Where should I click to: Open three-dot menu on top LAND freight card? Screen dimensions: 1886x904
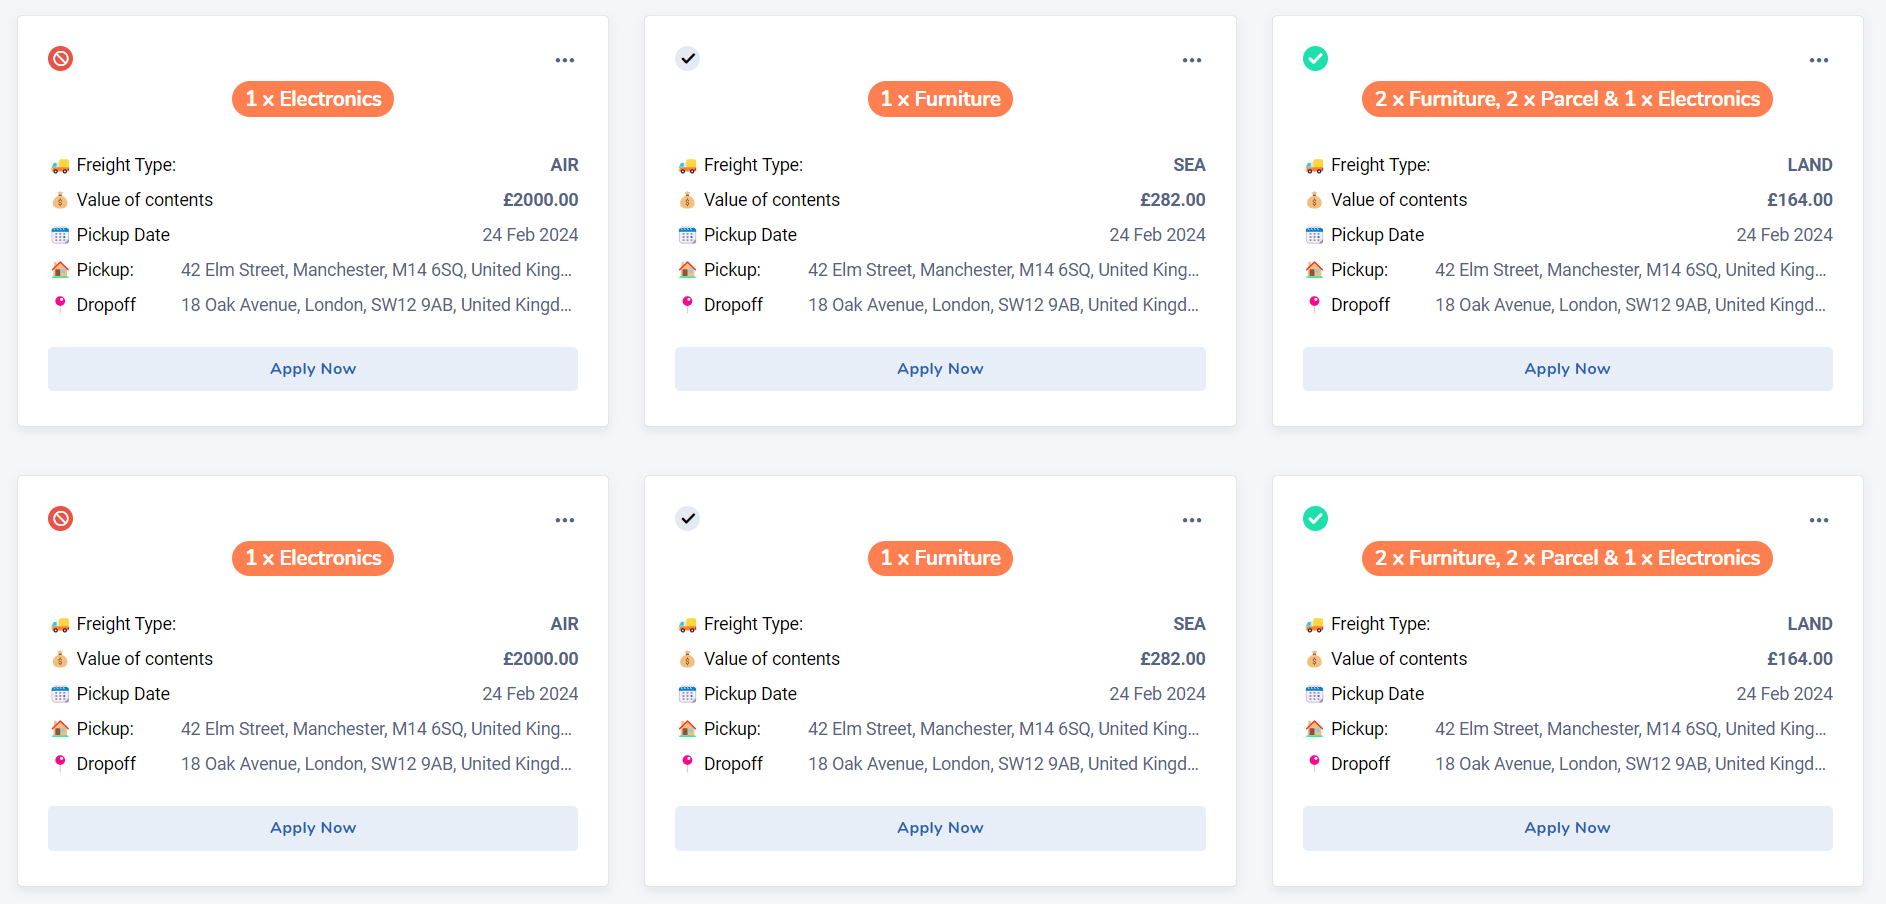click(x=1819, y=60)
